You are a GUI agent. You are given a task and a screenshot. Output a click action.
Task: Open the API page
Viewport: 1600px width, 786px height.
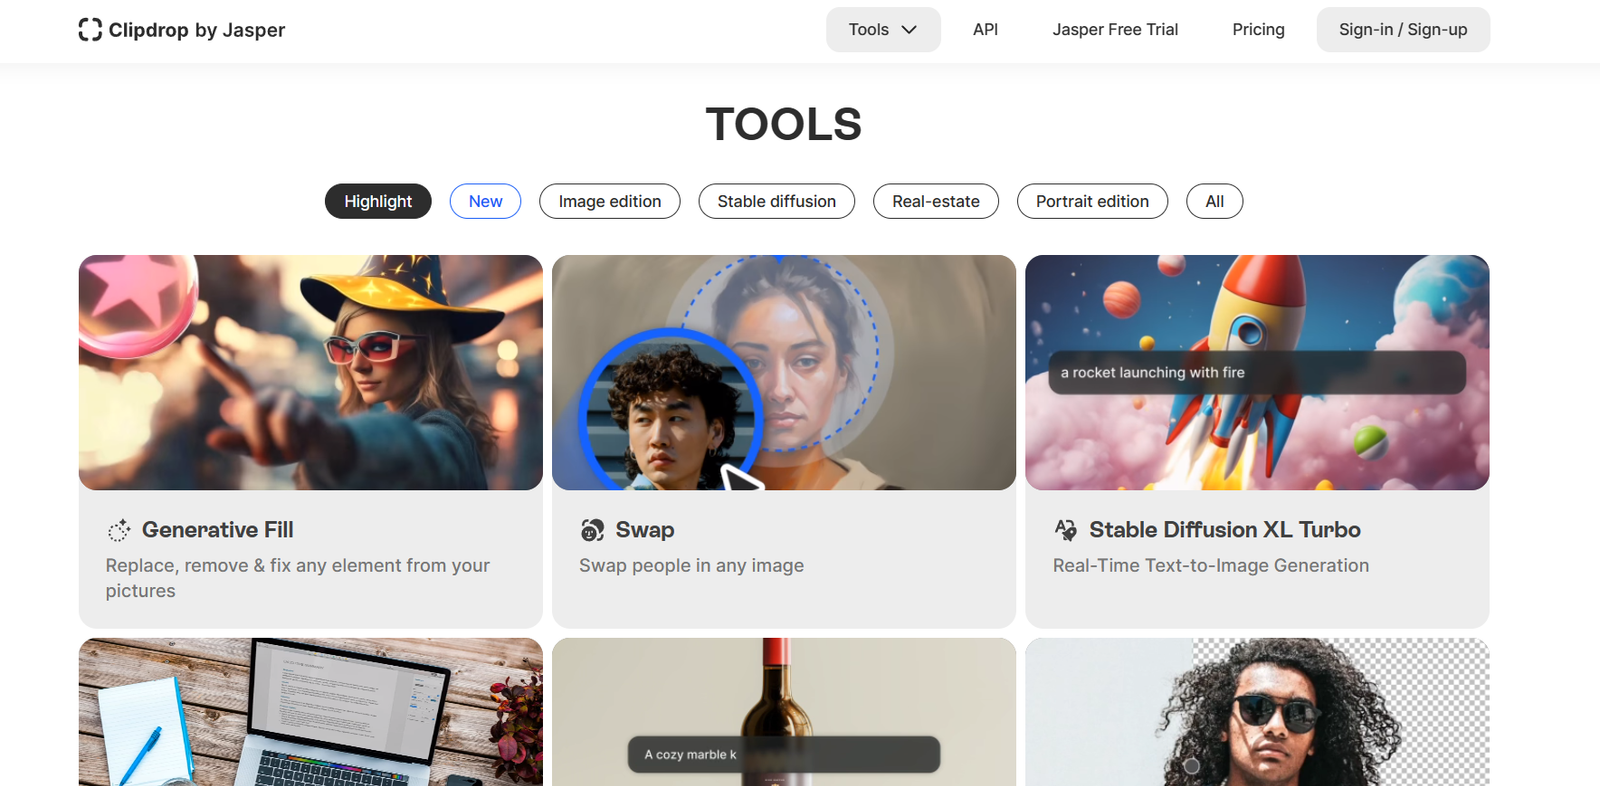[985, 30]
